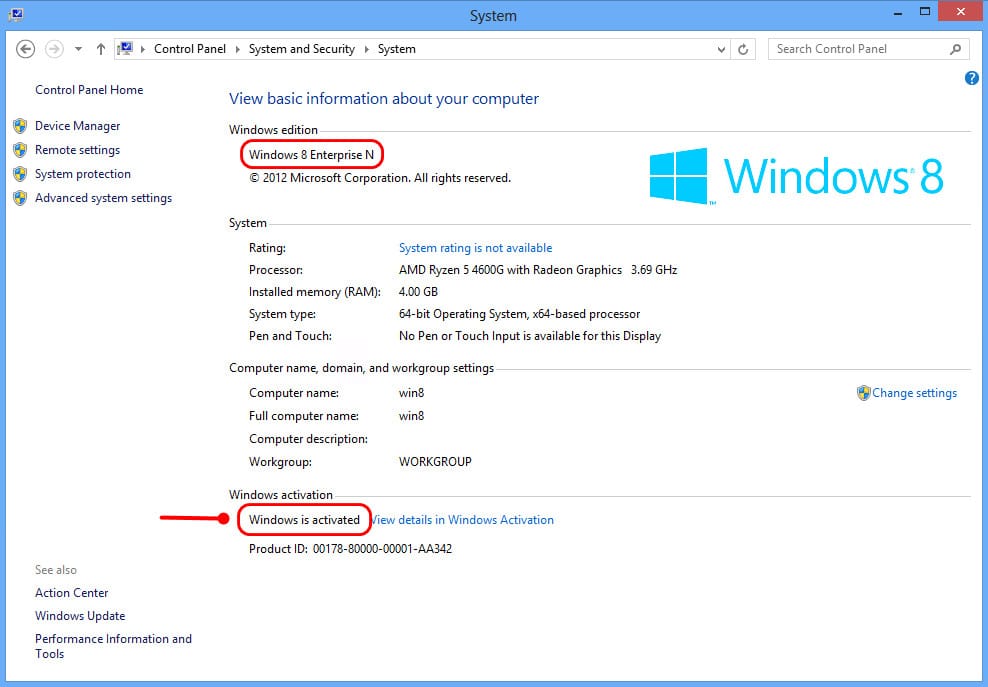
Task: Open System protection link
Action: click(x=83, y=173)
